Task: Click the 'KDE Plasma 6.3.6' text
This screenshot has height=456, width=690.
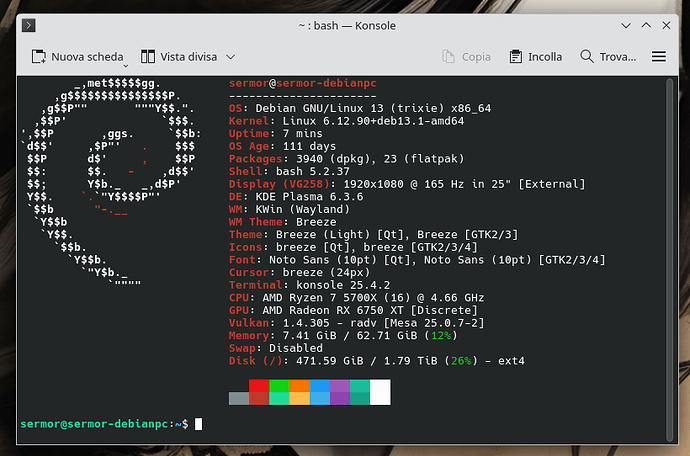Action: (x=309, y=197)
